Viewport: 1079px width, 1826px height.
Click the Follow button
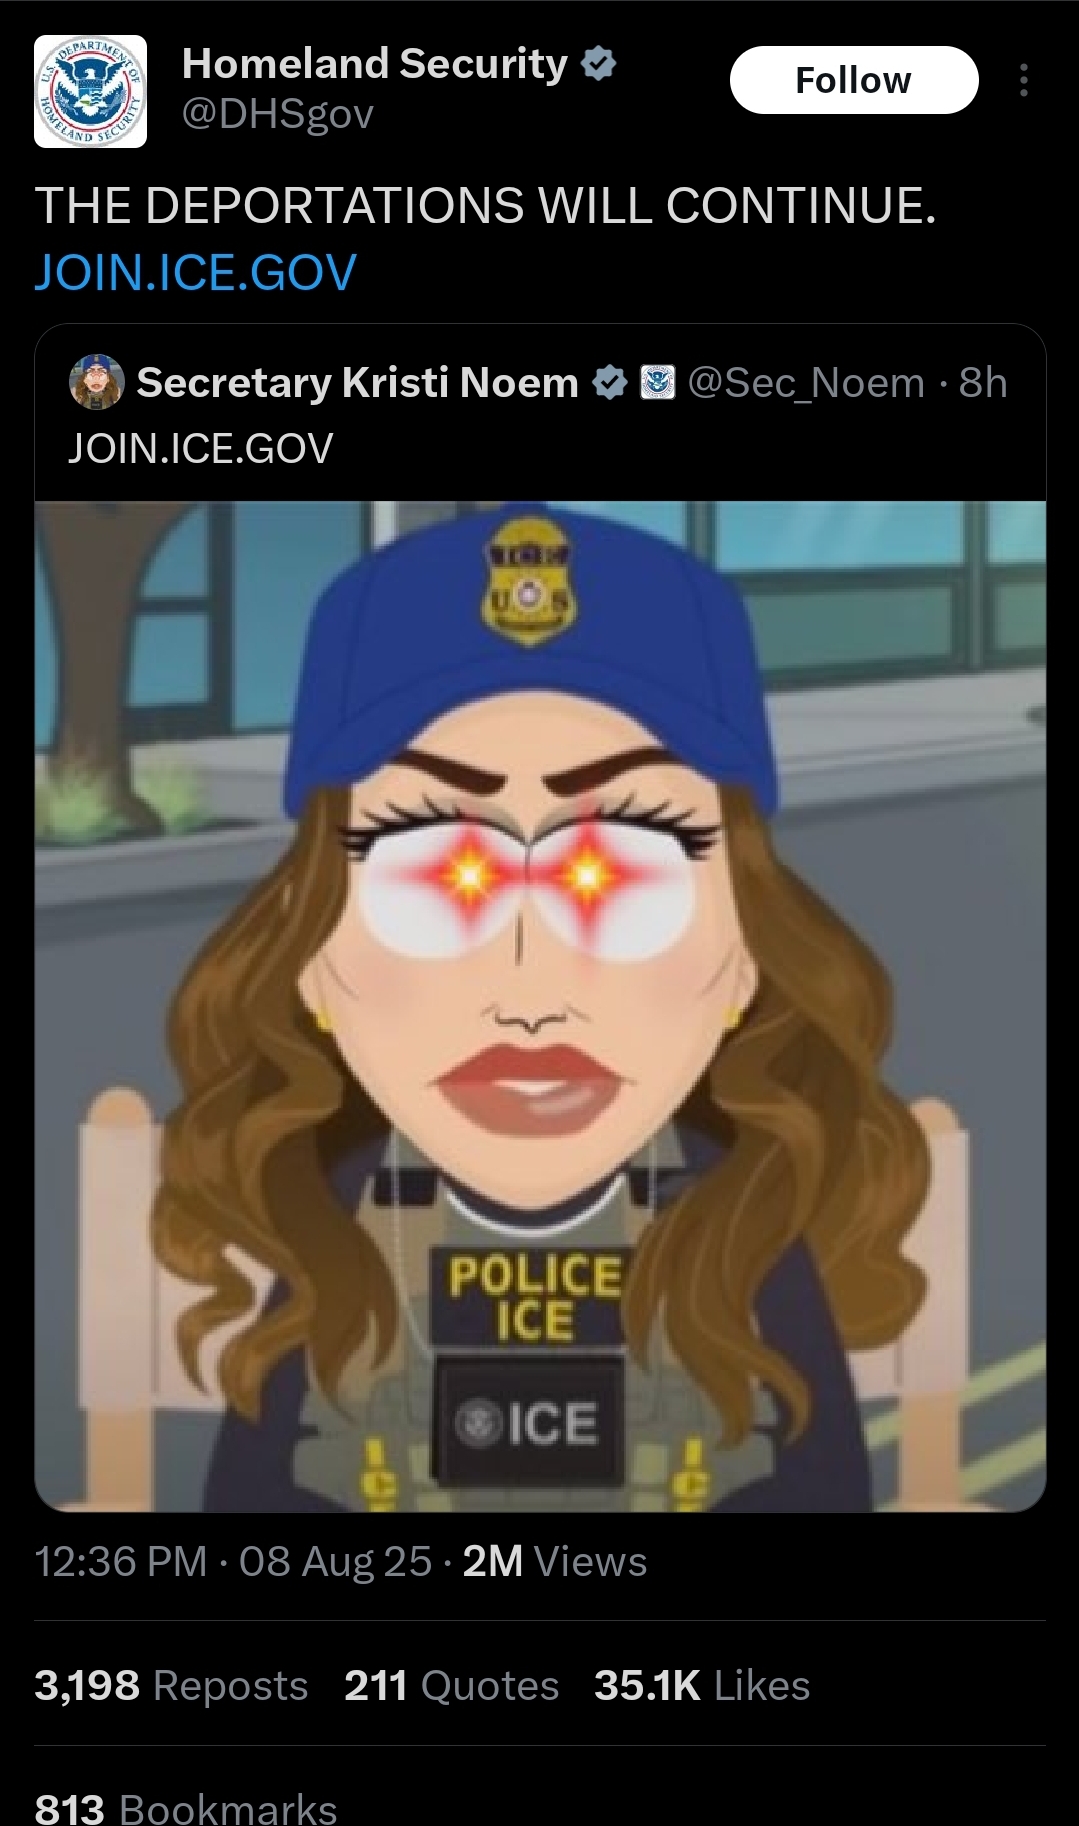[854, 80]
